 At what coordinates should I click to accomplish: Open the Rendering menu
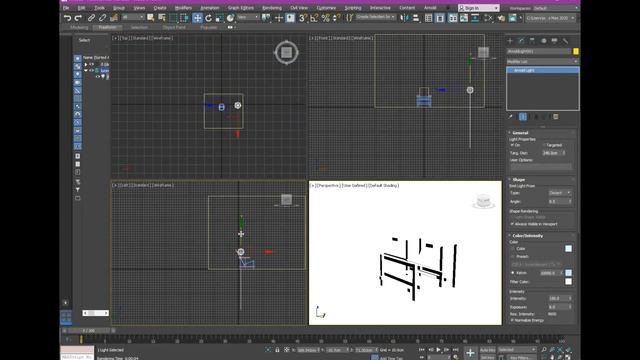point(272,8)
